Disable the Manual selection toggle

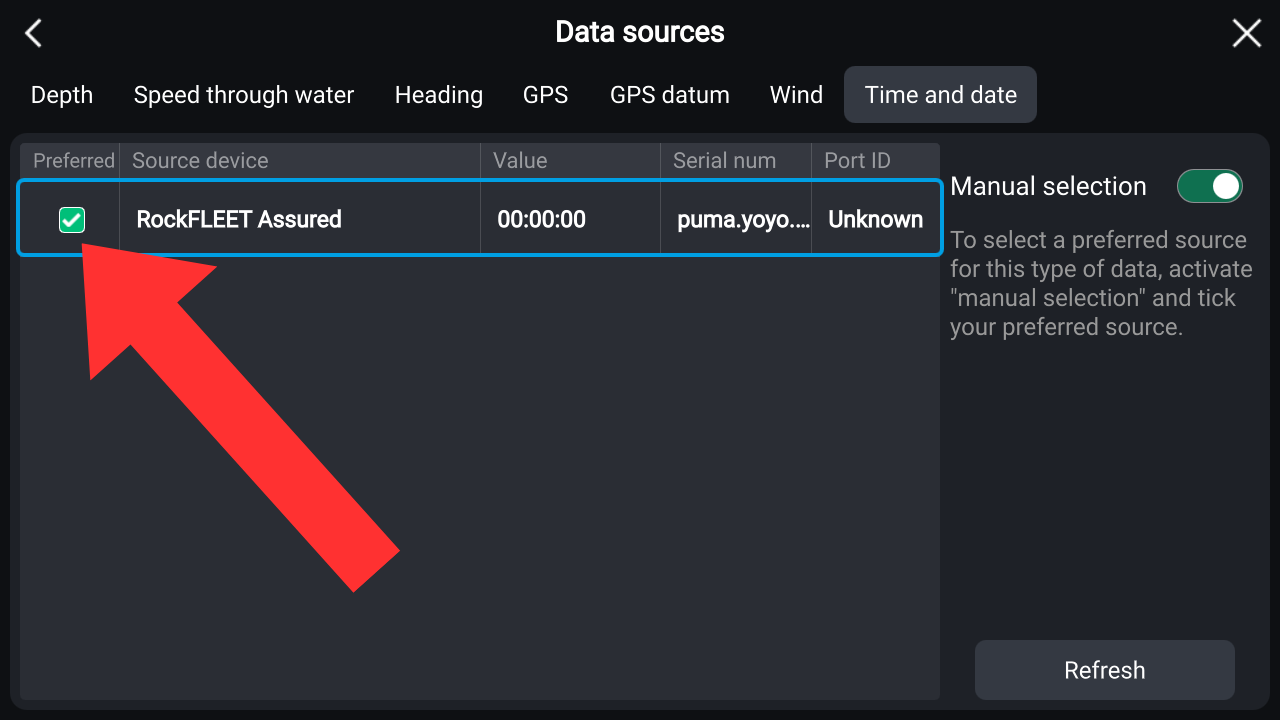click(1209, 186)
